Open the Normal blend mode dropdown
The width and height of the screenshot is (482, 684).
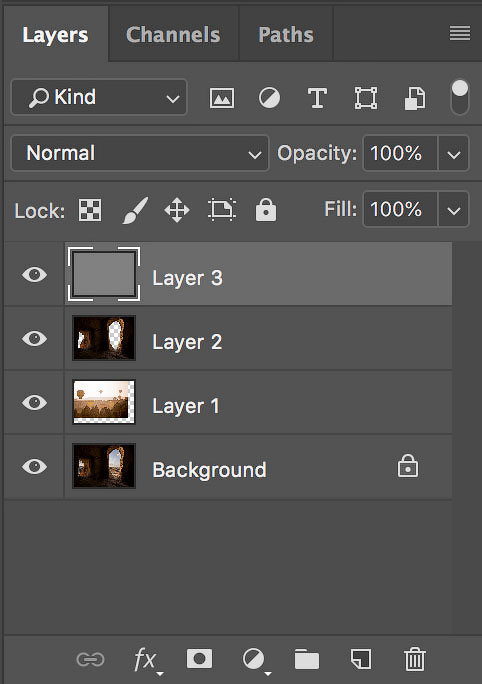point(140,153)
